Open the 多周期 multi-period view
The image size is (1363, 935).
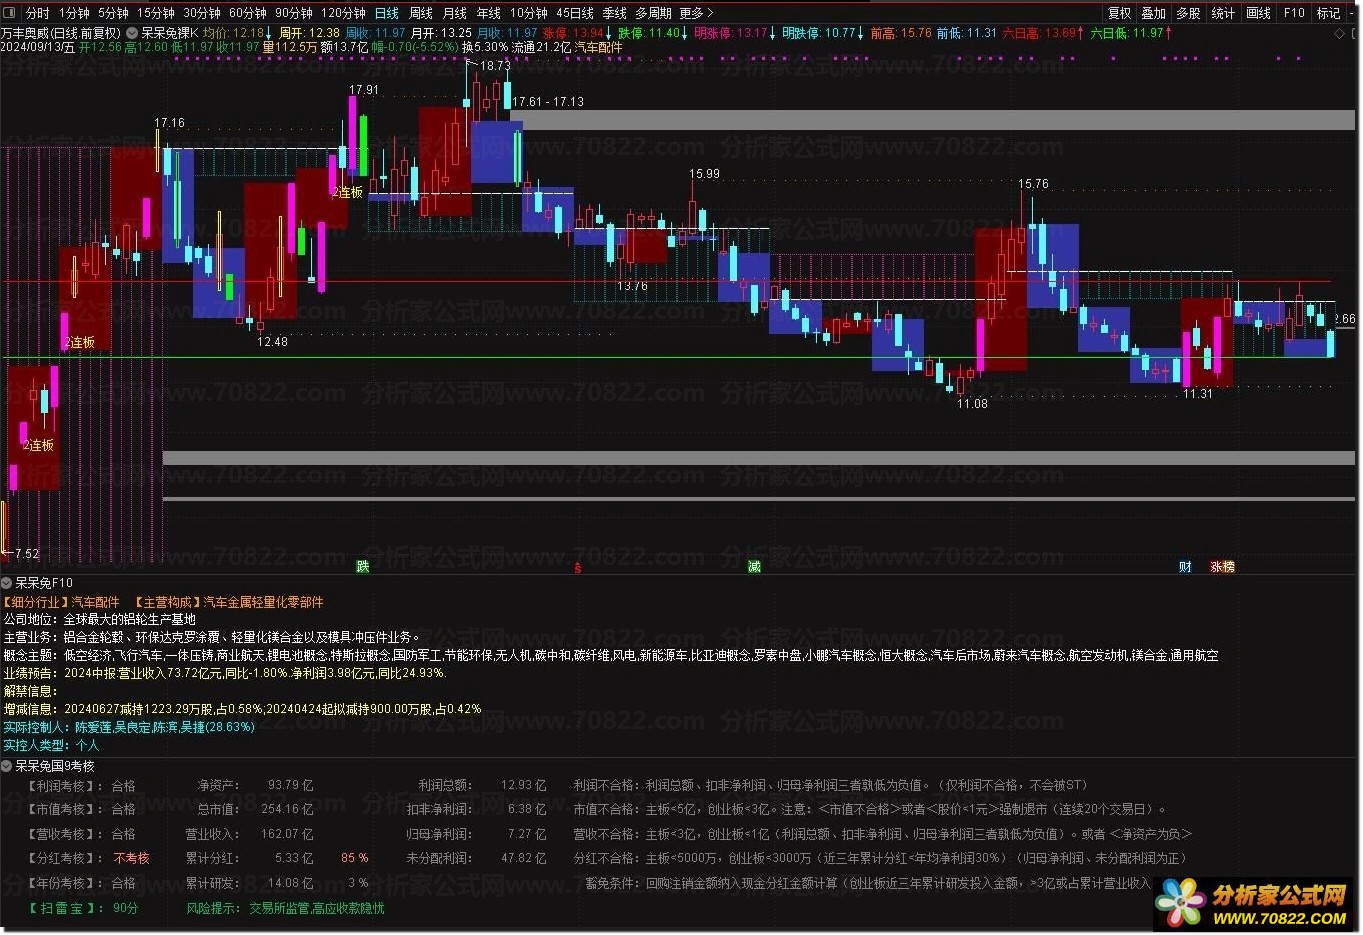tap(653, 13)
